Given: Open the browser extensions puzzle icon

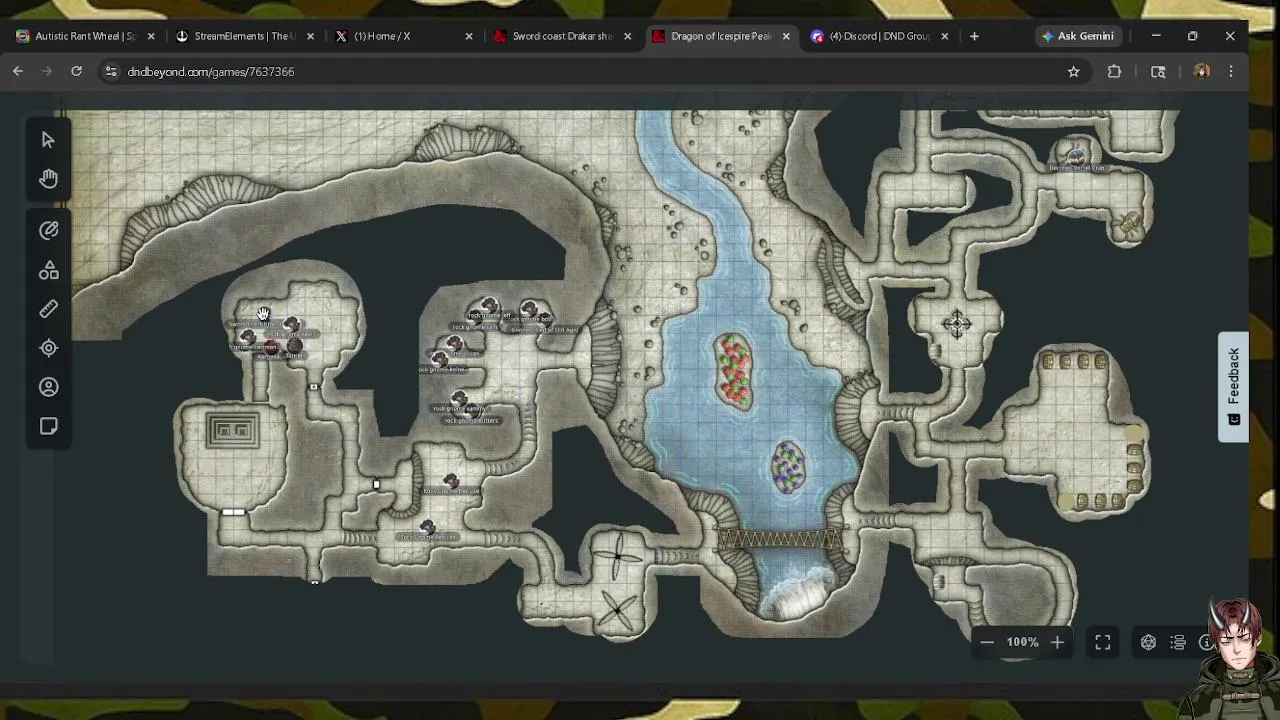Looking at the screenshot, I should [1114, 71].
